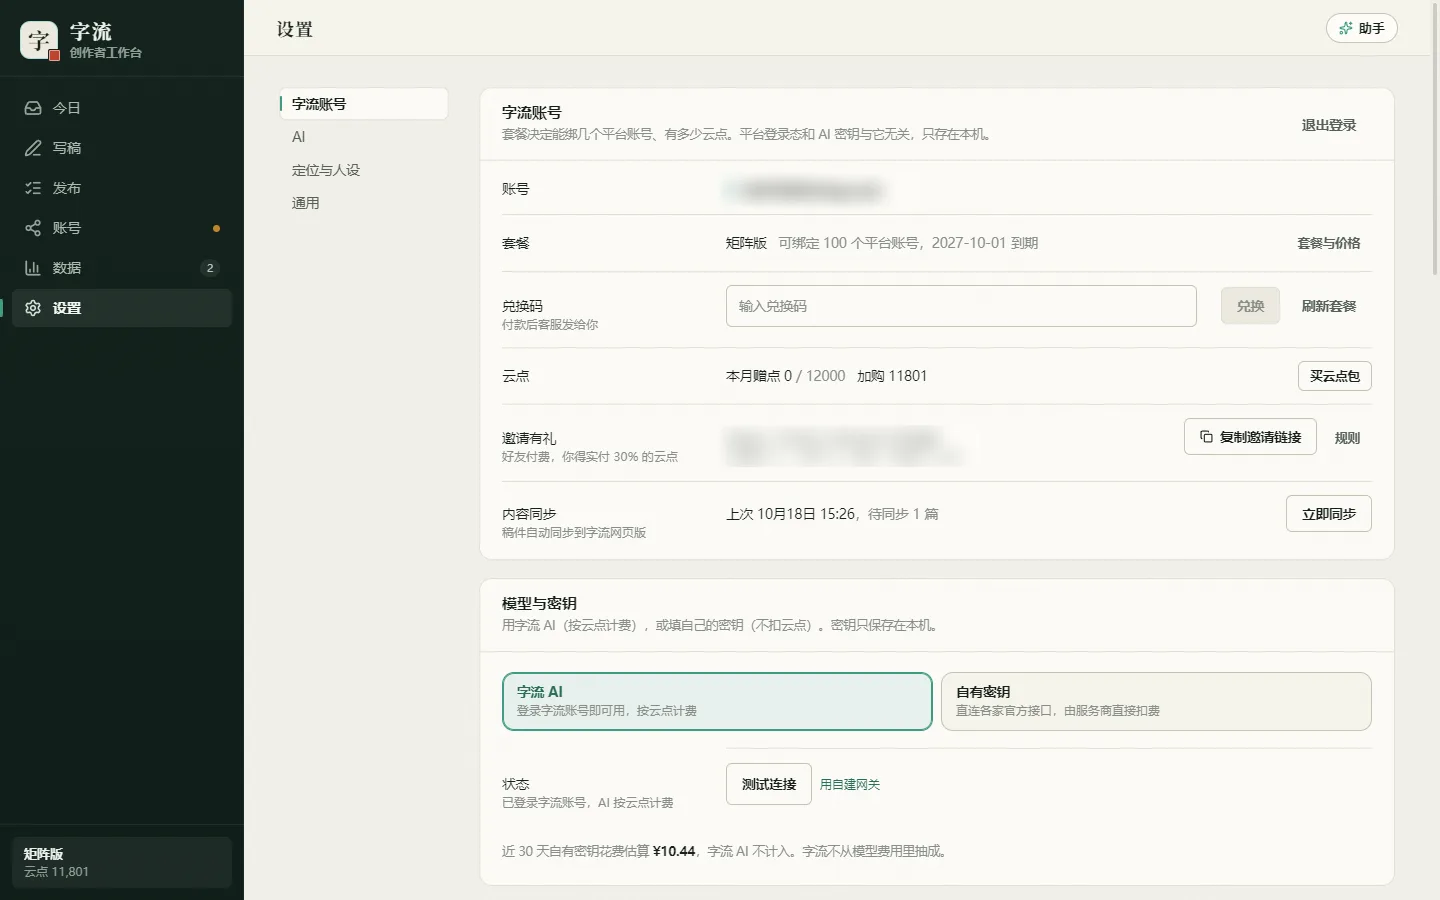Click the 复制邀请链接 button
This screenshot has width=1440, height=900.
pos(1250,437)
